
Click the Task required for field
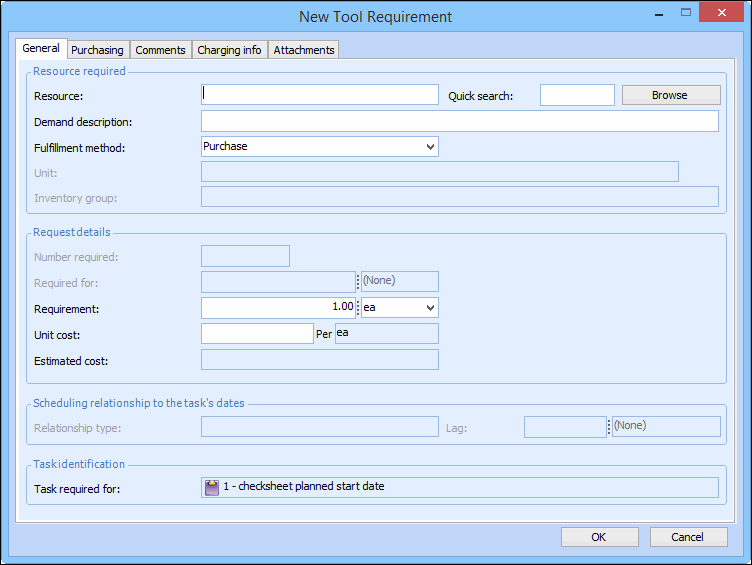459,487
